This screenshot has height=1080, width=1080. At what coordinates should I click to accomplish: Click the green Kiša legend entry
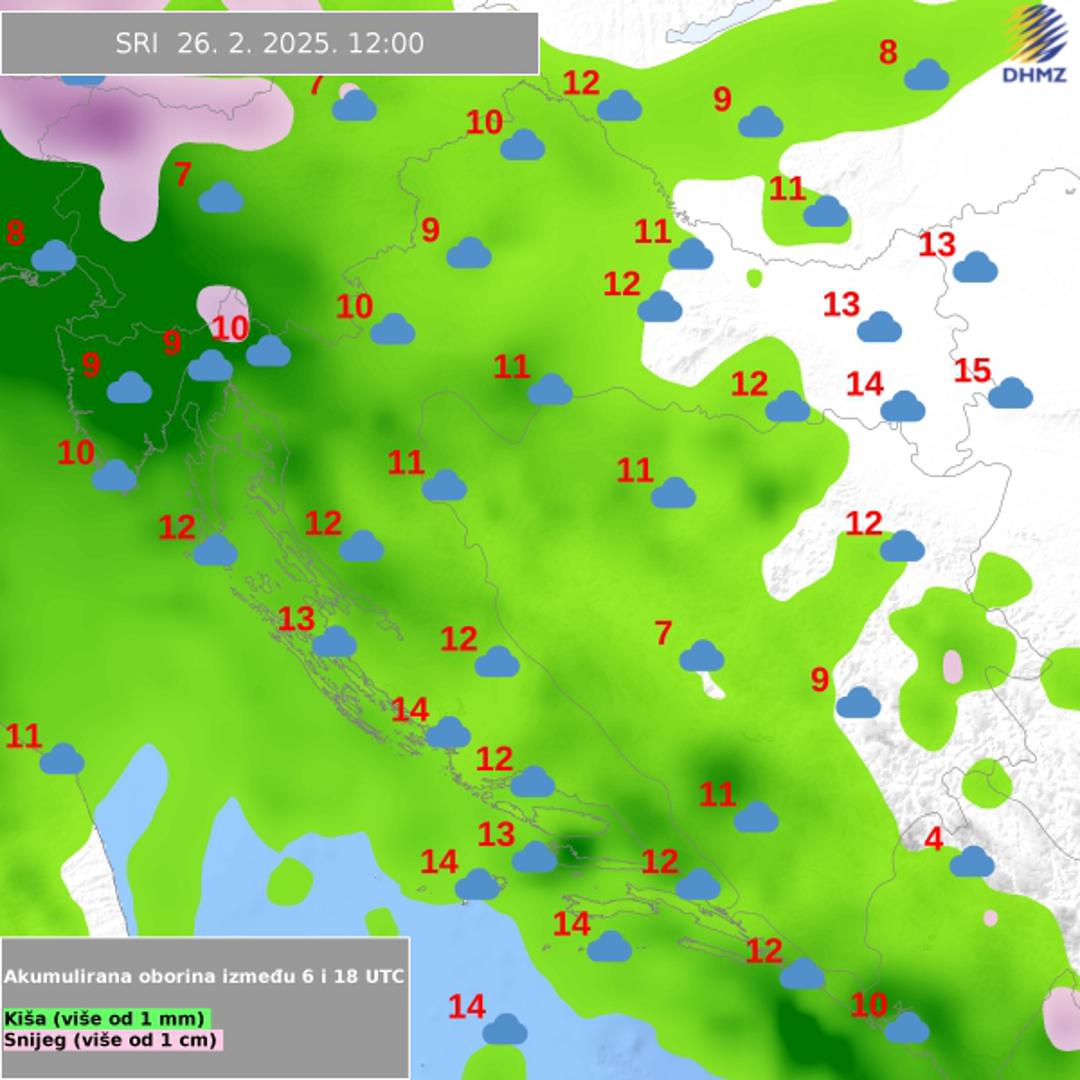pyautogui.click(x=105, y=1018)
